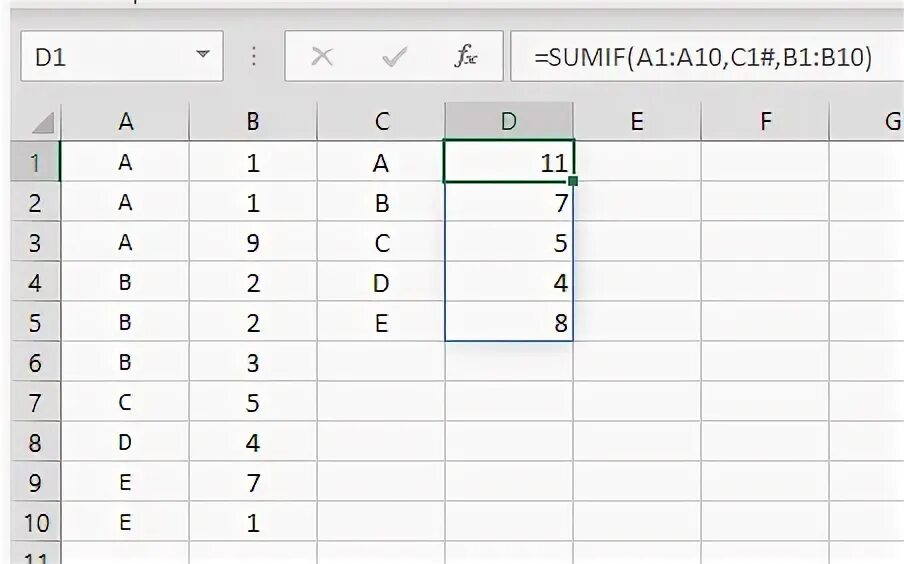Select cell C4 containing D

[x=381, y=282]
